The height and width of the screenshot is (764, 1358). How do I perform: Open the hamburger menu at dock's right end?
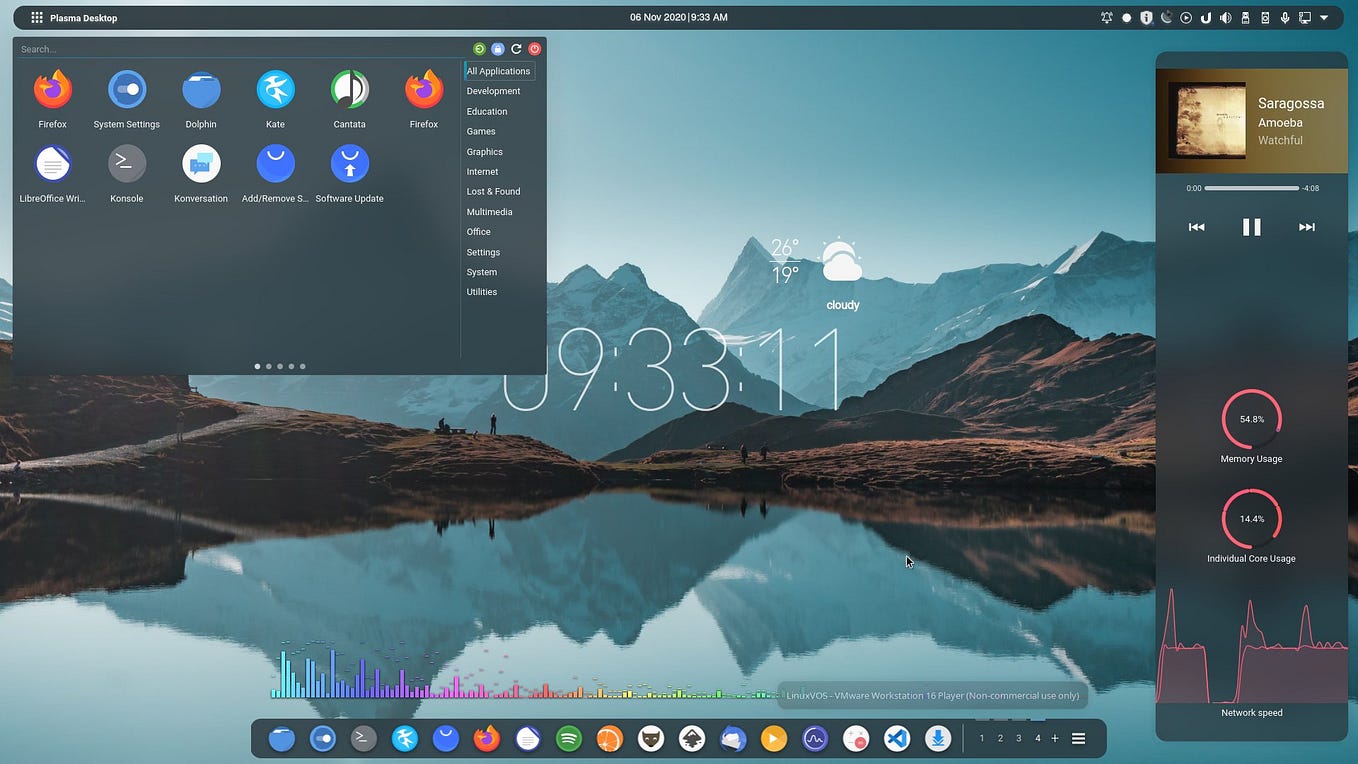pyautogui.click(x=1078, y=738)
